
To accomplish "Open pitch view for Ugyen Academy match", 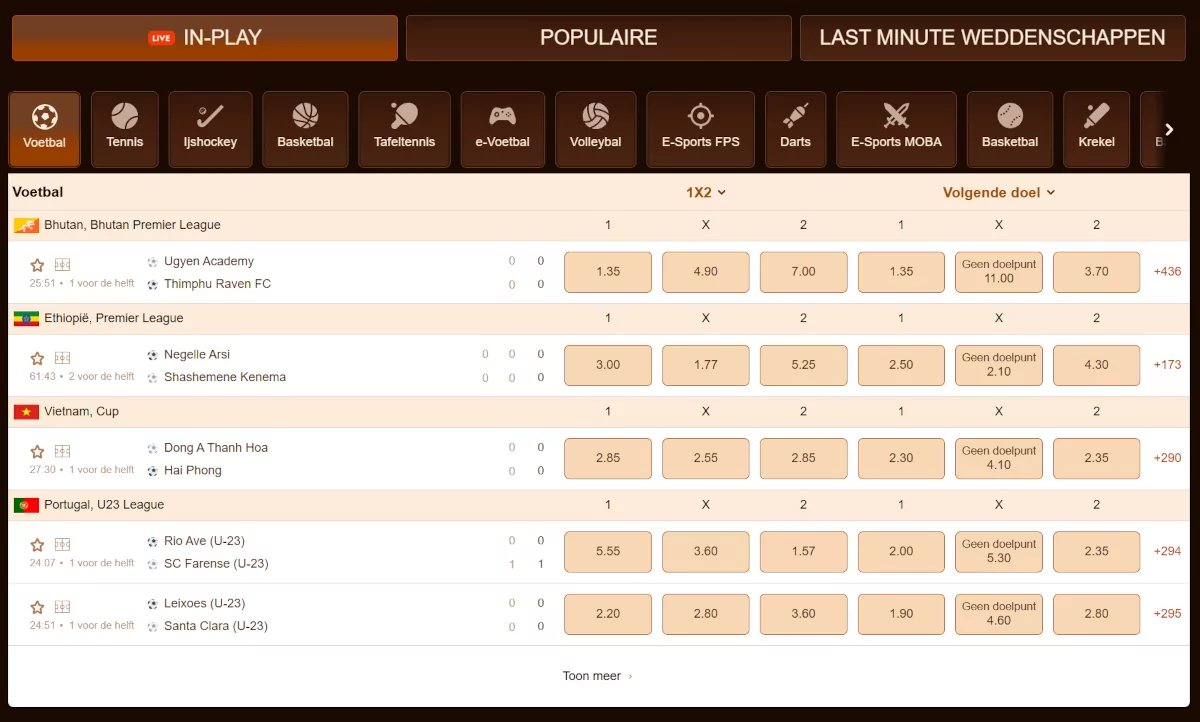I will tap(63, 265).
